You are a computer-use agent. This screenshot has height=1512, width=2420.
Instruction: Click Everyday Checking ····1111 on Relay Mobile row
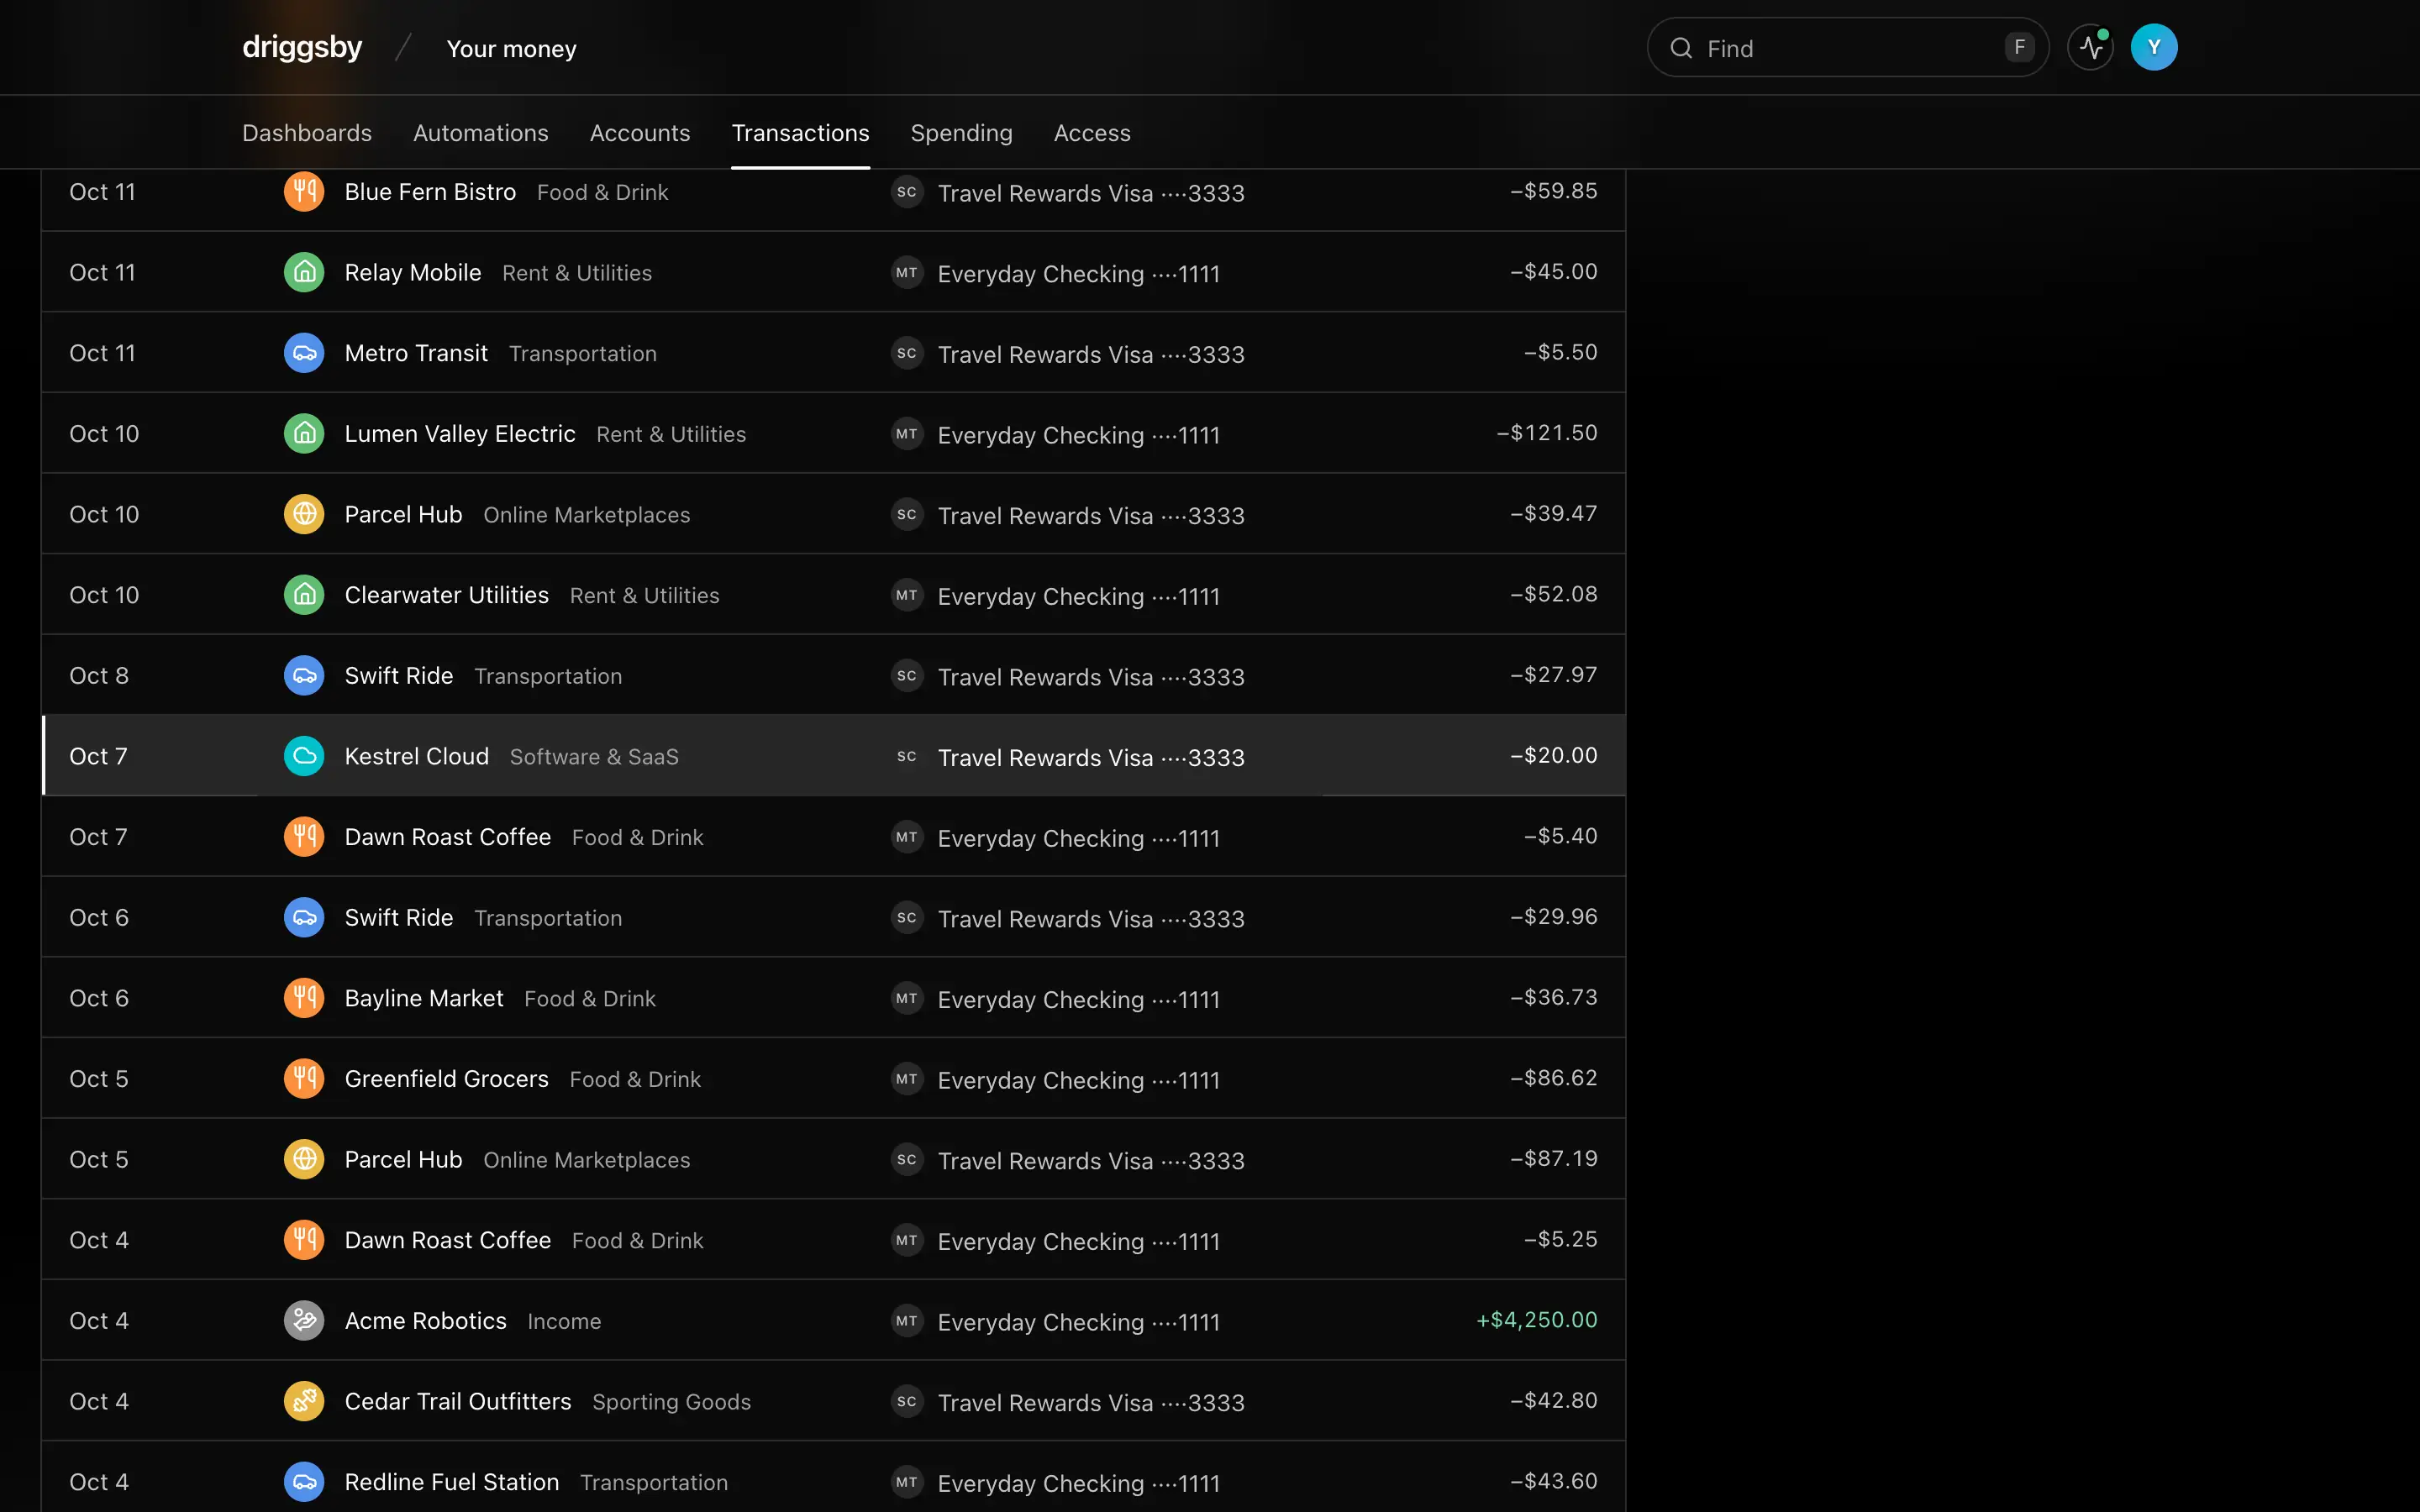(1079, 274)
